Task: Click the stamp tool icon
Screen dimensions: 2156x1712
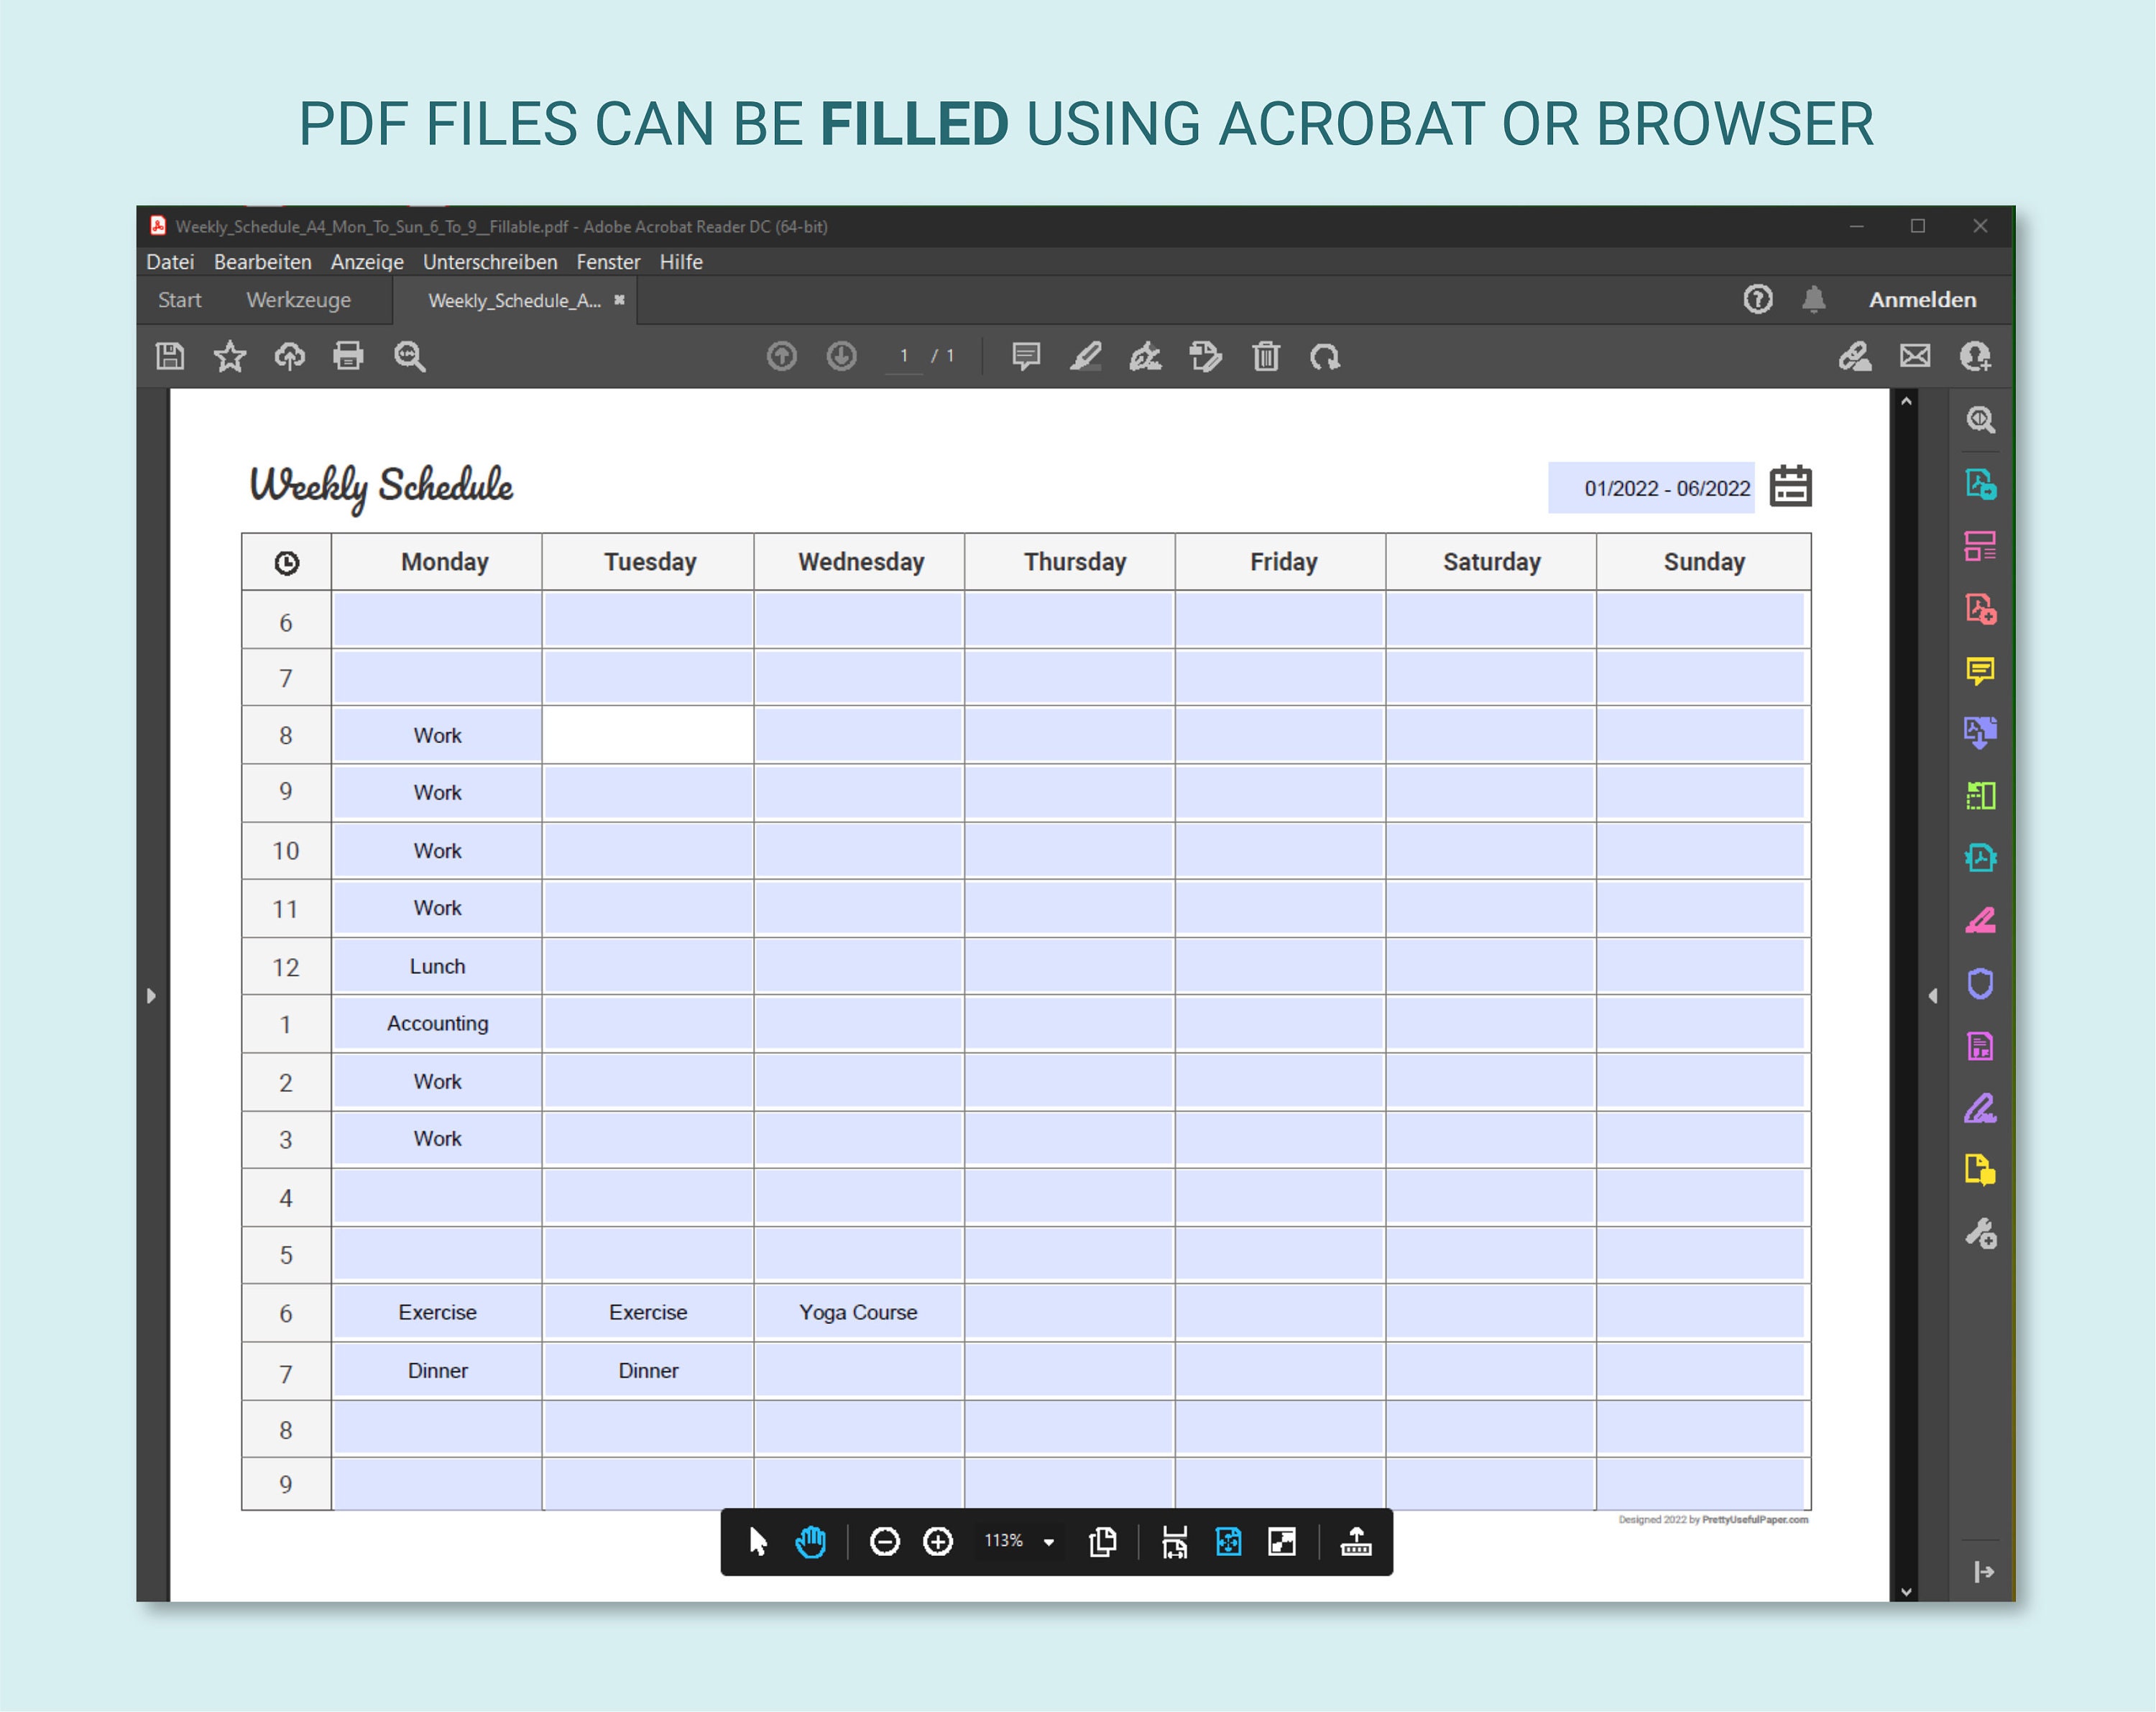Action: click(x=1206, y=356)
